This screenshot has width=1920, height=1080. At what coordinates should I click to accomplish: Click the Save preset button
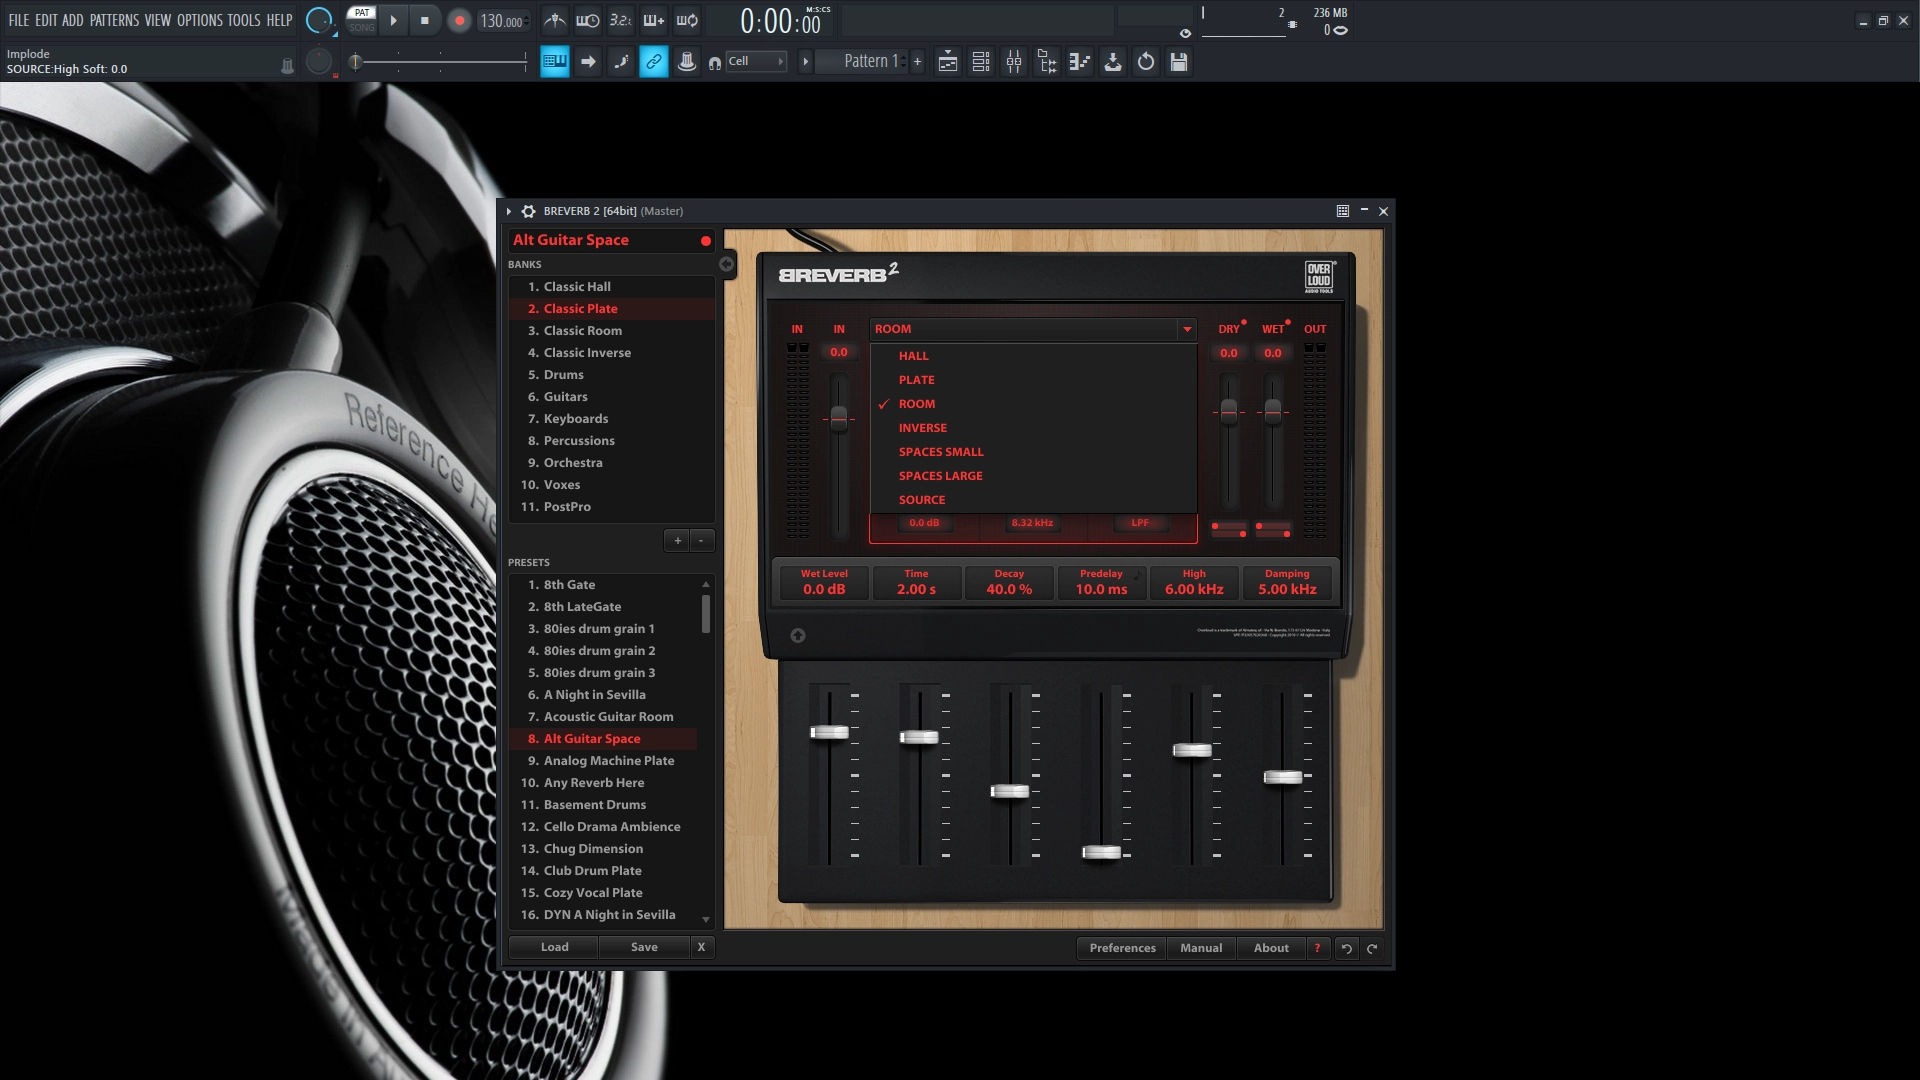(644, 947)
